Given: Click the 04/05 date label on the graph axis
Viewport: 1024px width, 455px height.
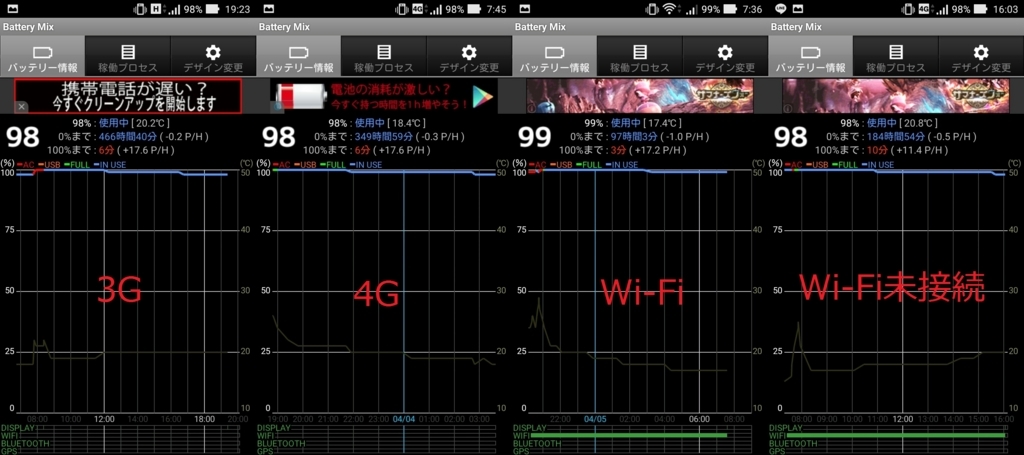Looking at the screenshot, I should tap(595, 418).
